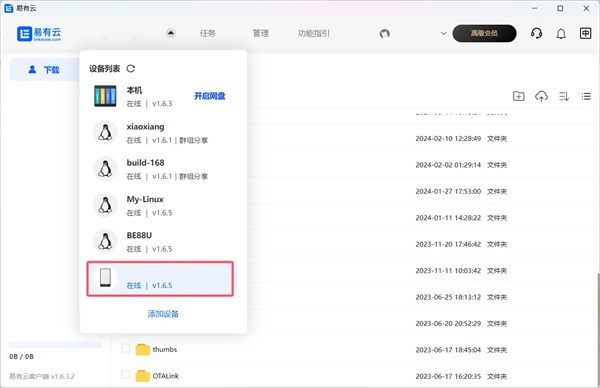Screen dimensions: 600x388
Task: Click the 易有云 logo in the header
Action: point(39,34)
